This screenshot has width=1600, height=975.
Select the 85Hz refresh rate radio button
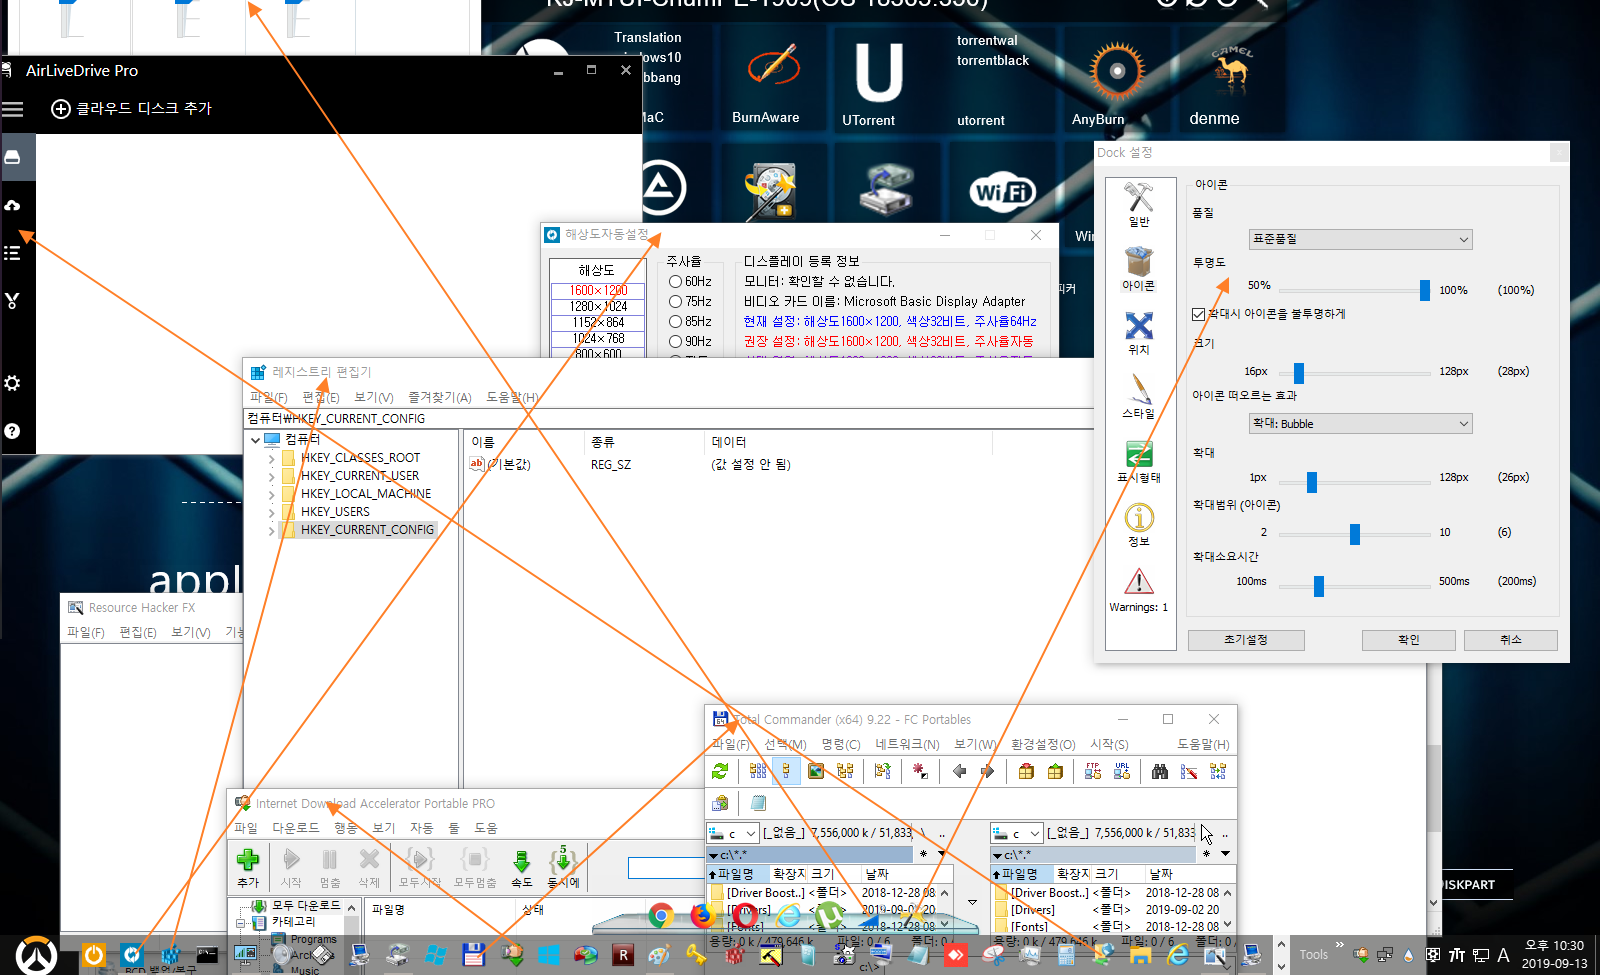pos(676,322)
